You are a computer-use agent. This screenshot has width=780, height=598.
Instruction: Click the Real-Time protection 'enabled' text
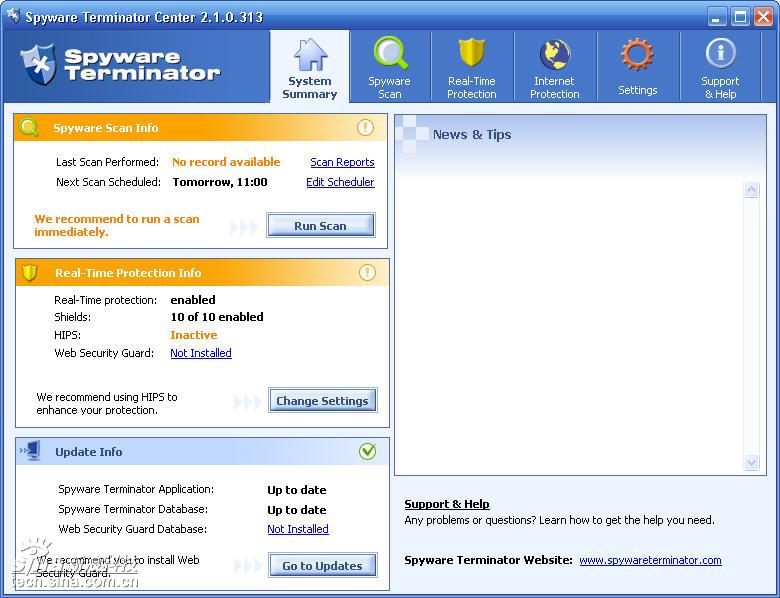pos(193,299)
